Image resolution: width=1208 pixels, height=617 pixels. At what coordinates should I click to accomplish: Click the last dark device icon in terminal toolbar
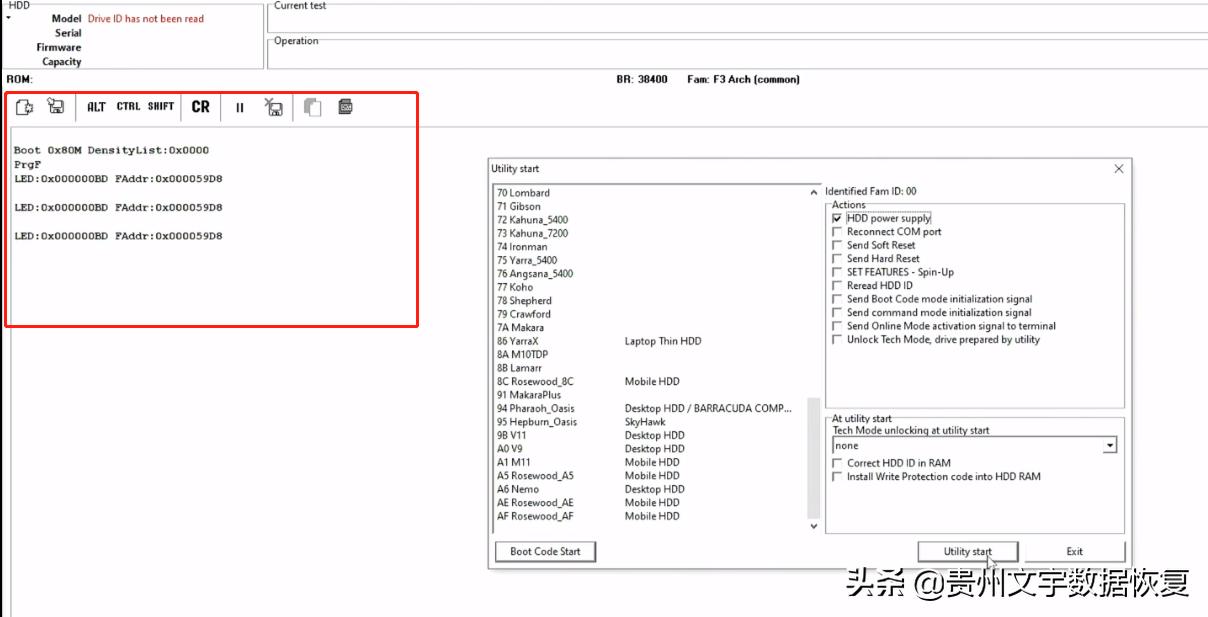tap(345, 107)
